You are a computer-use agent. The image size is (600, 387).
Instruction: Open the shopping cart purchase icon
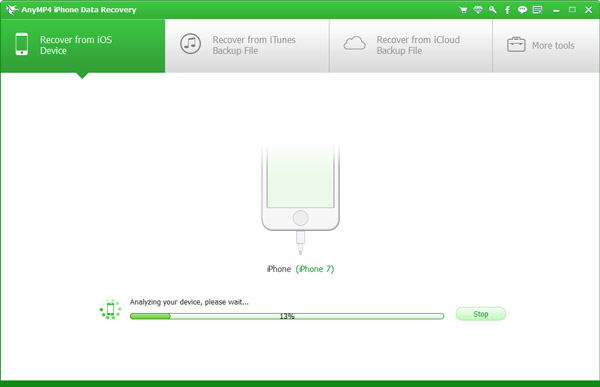click(x=463, y=10)
